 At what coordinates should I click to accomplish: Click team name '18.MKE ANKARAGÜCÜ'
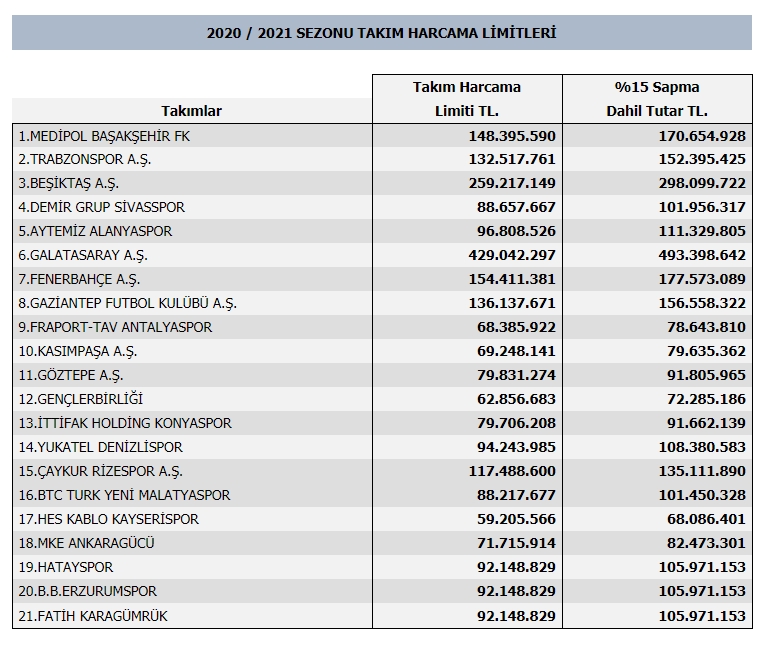tap(86, 543)
